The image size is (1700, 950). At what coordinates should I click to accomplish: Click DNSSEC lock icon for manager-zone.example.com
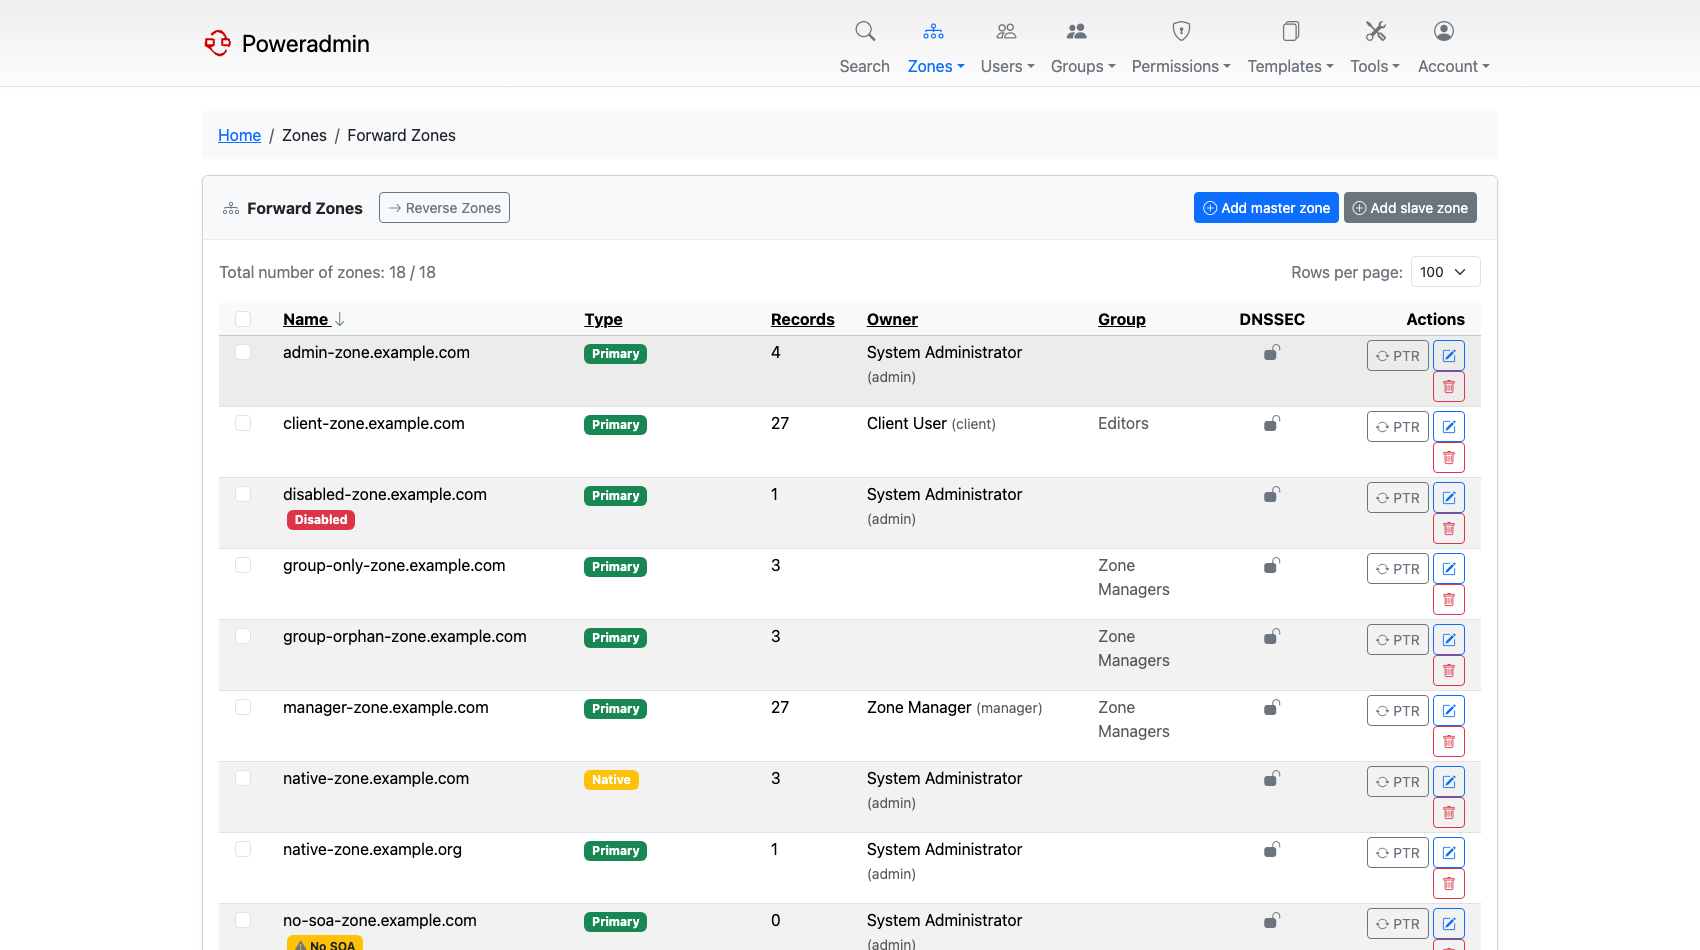tap(1272, 707)
